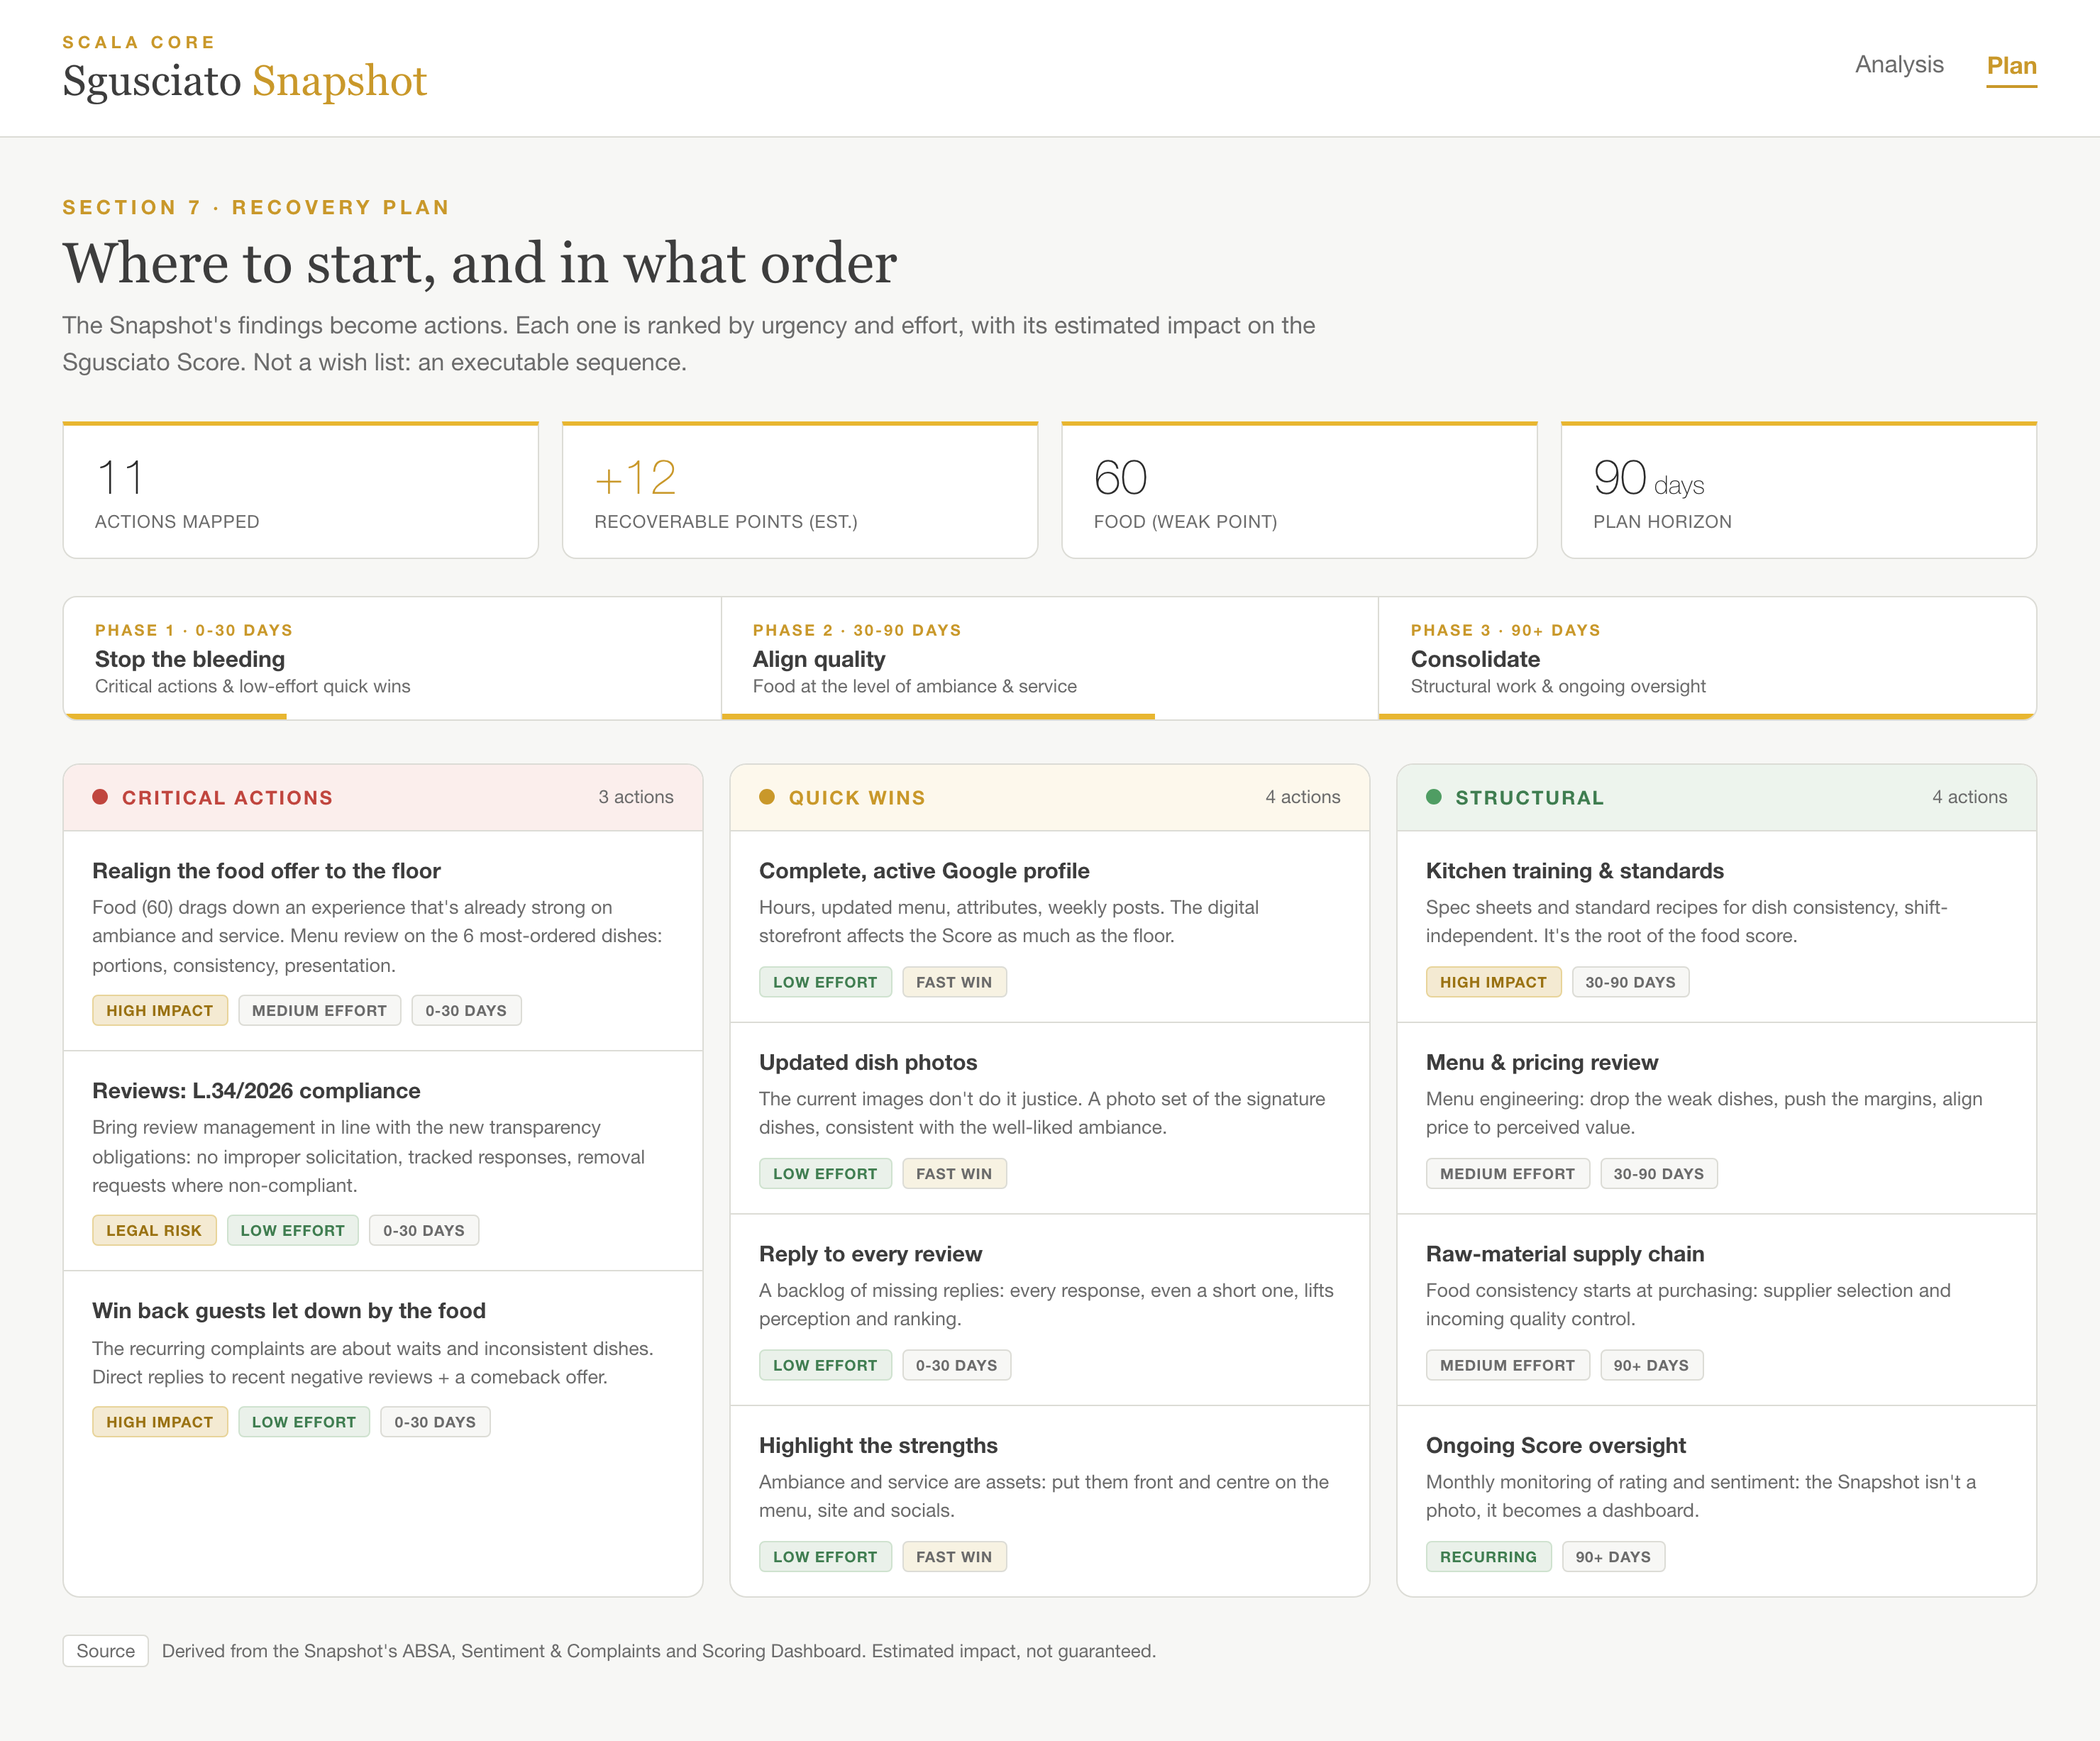Click 90+ Days tag under Ongoing Score oversight
The height and width of the screenshot is (1741, 2100).
coord(1613,1557)
